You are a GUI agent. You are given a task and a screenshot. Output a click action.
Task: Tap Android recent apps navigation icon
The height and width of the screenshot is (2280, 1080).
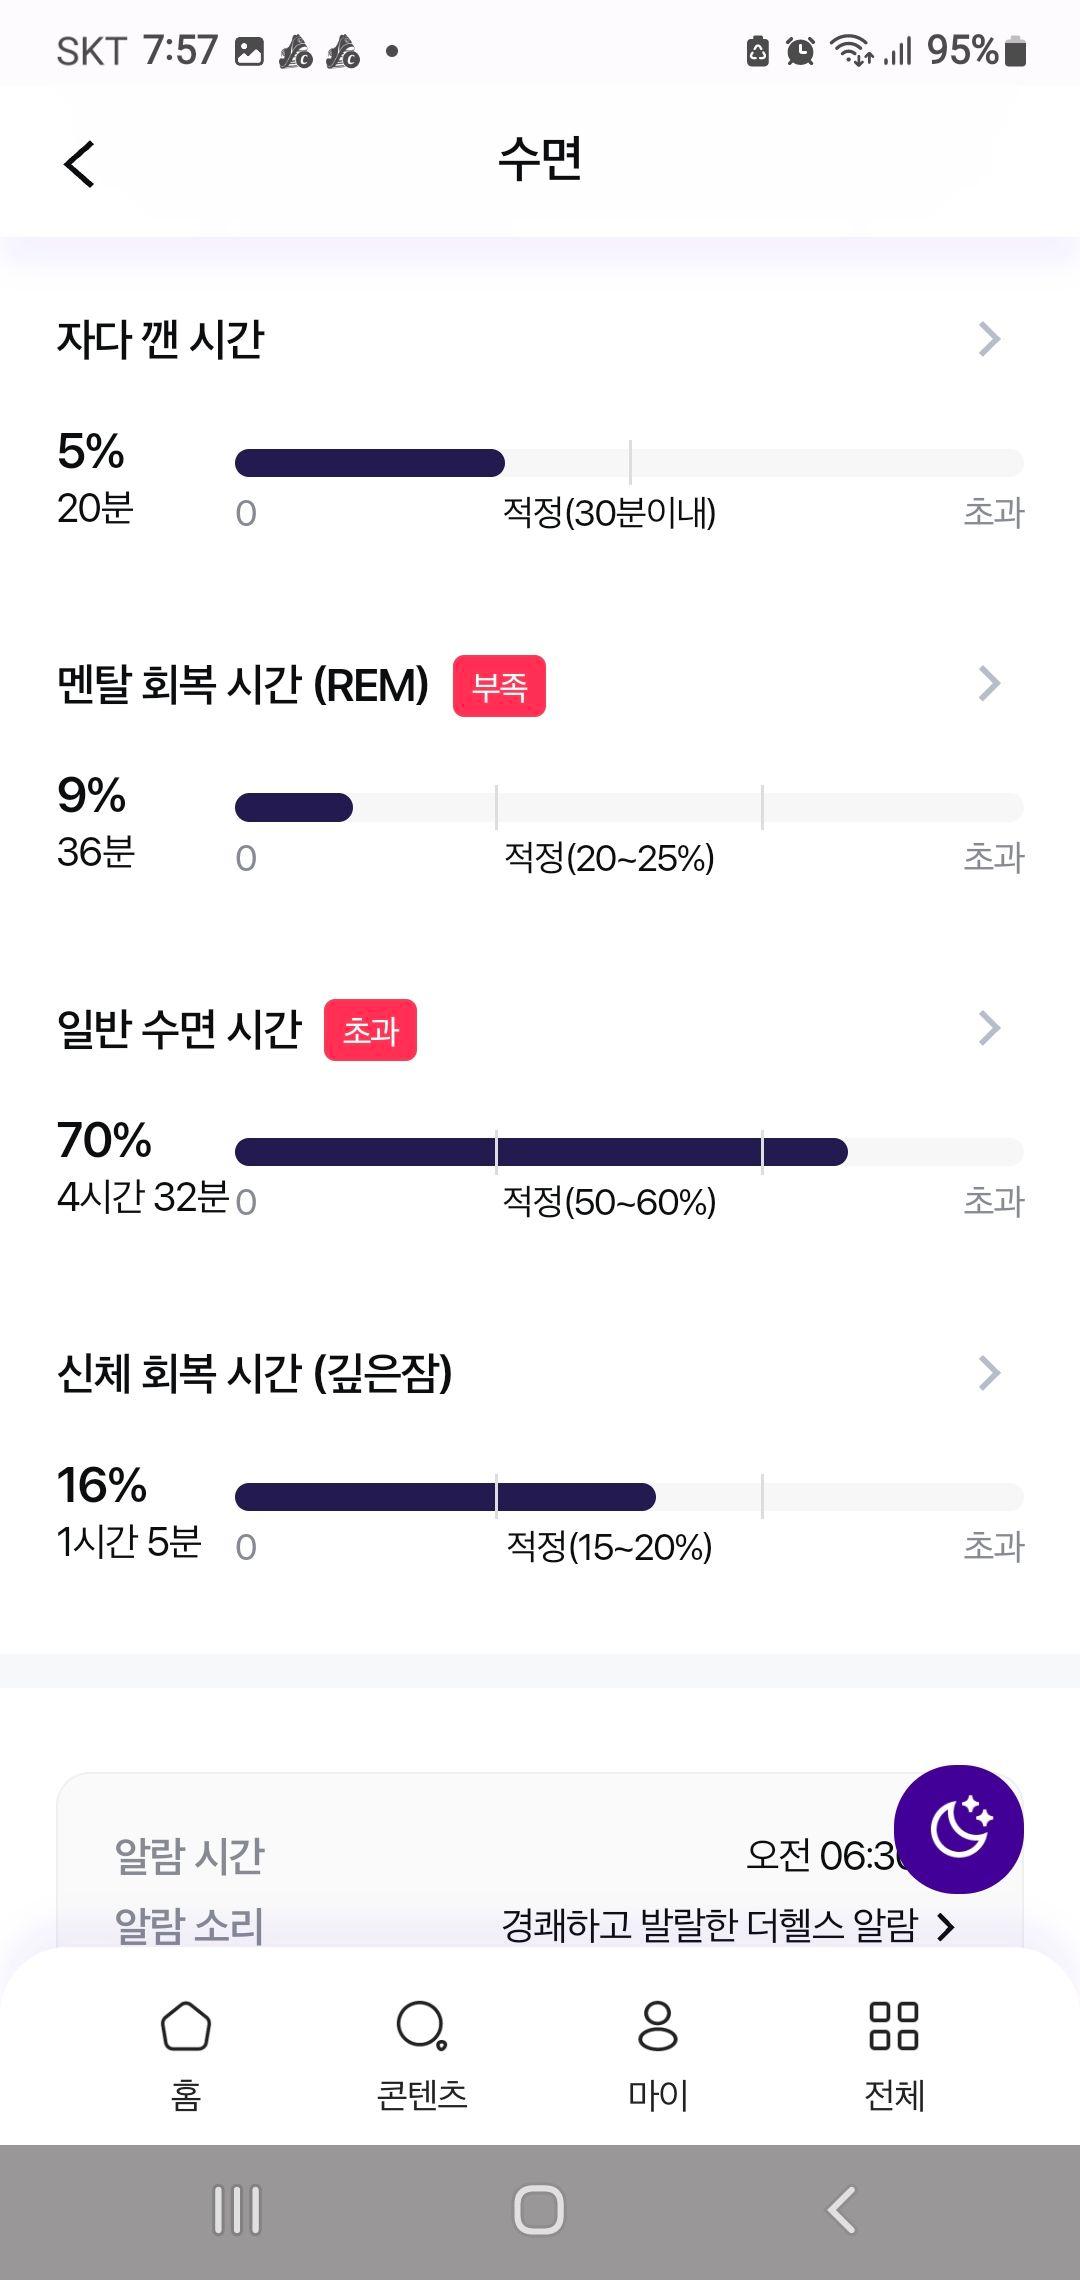tap(237, 2210)
